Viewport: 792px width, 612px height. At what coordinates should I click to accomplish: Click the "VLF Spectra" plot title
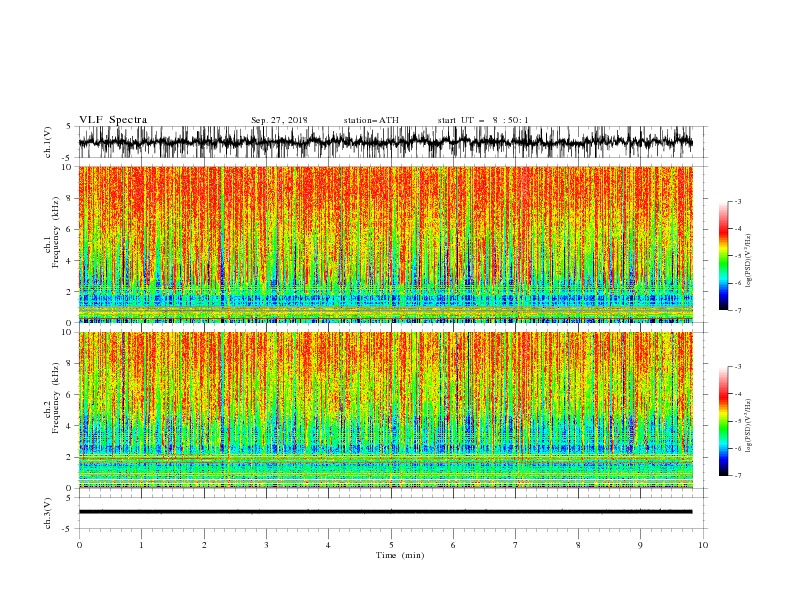coord(113,120)
